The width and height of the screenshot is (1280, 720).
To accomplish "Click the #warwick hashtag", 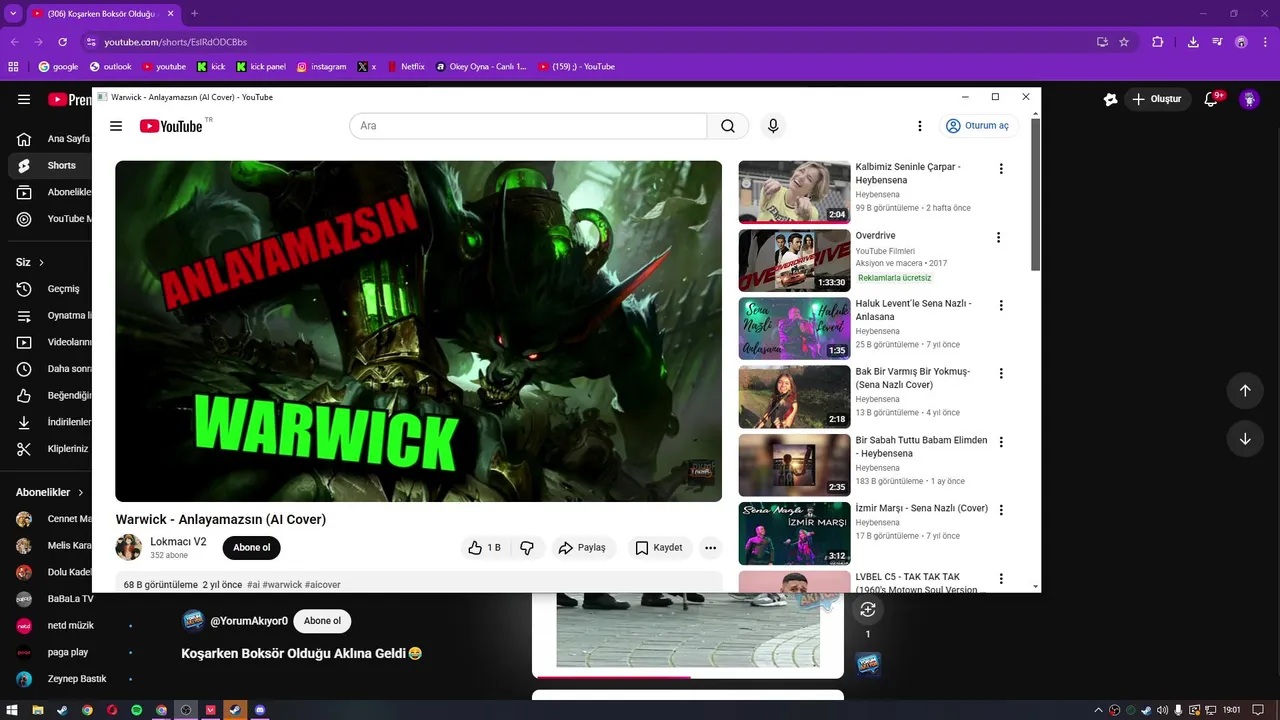I will (282, 585).
